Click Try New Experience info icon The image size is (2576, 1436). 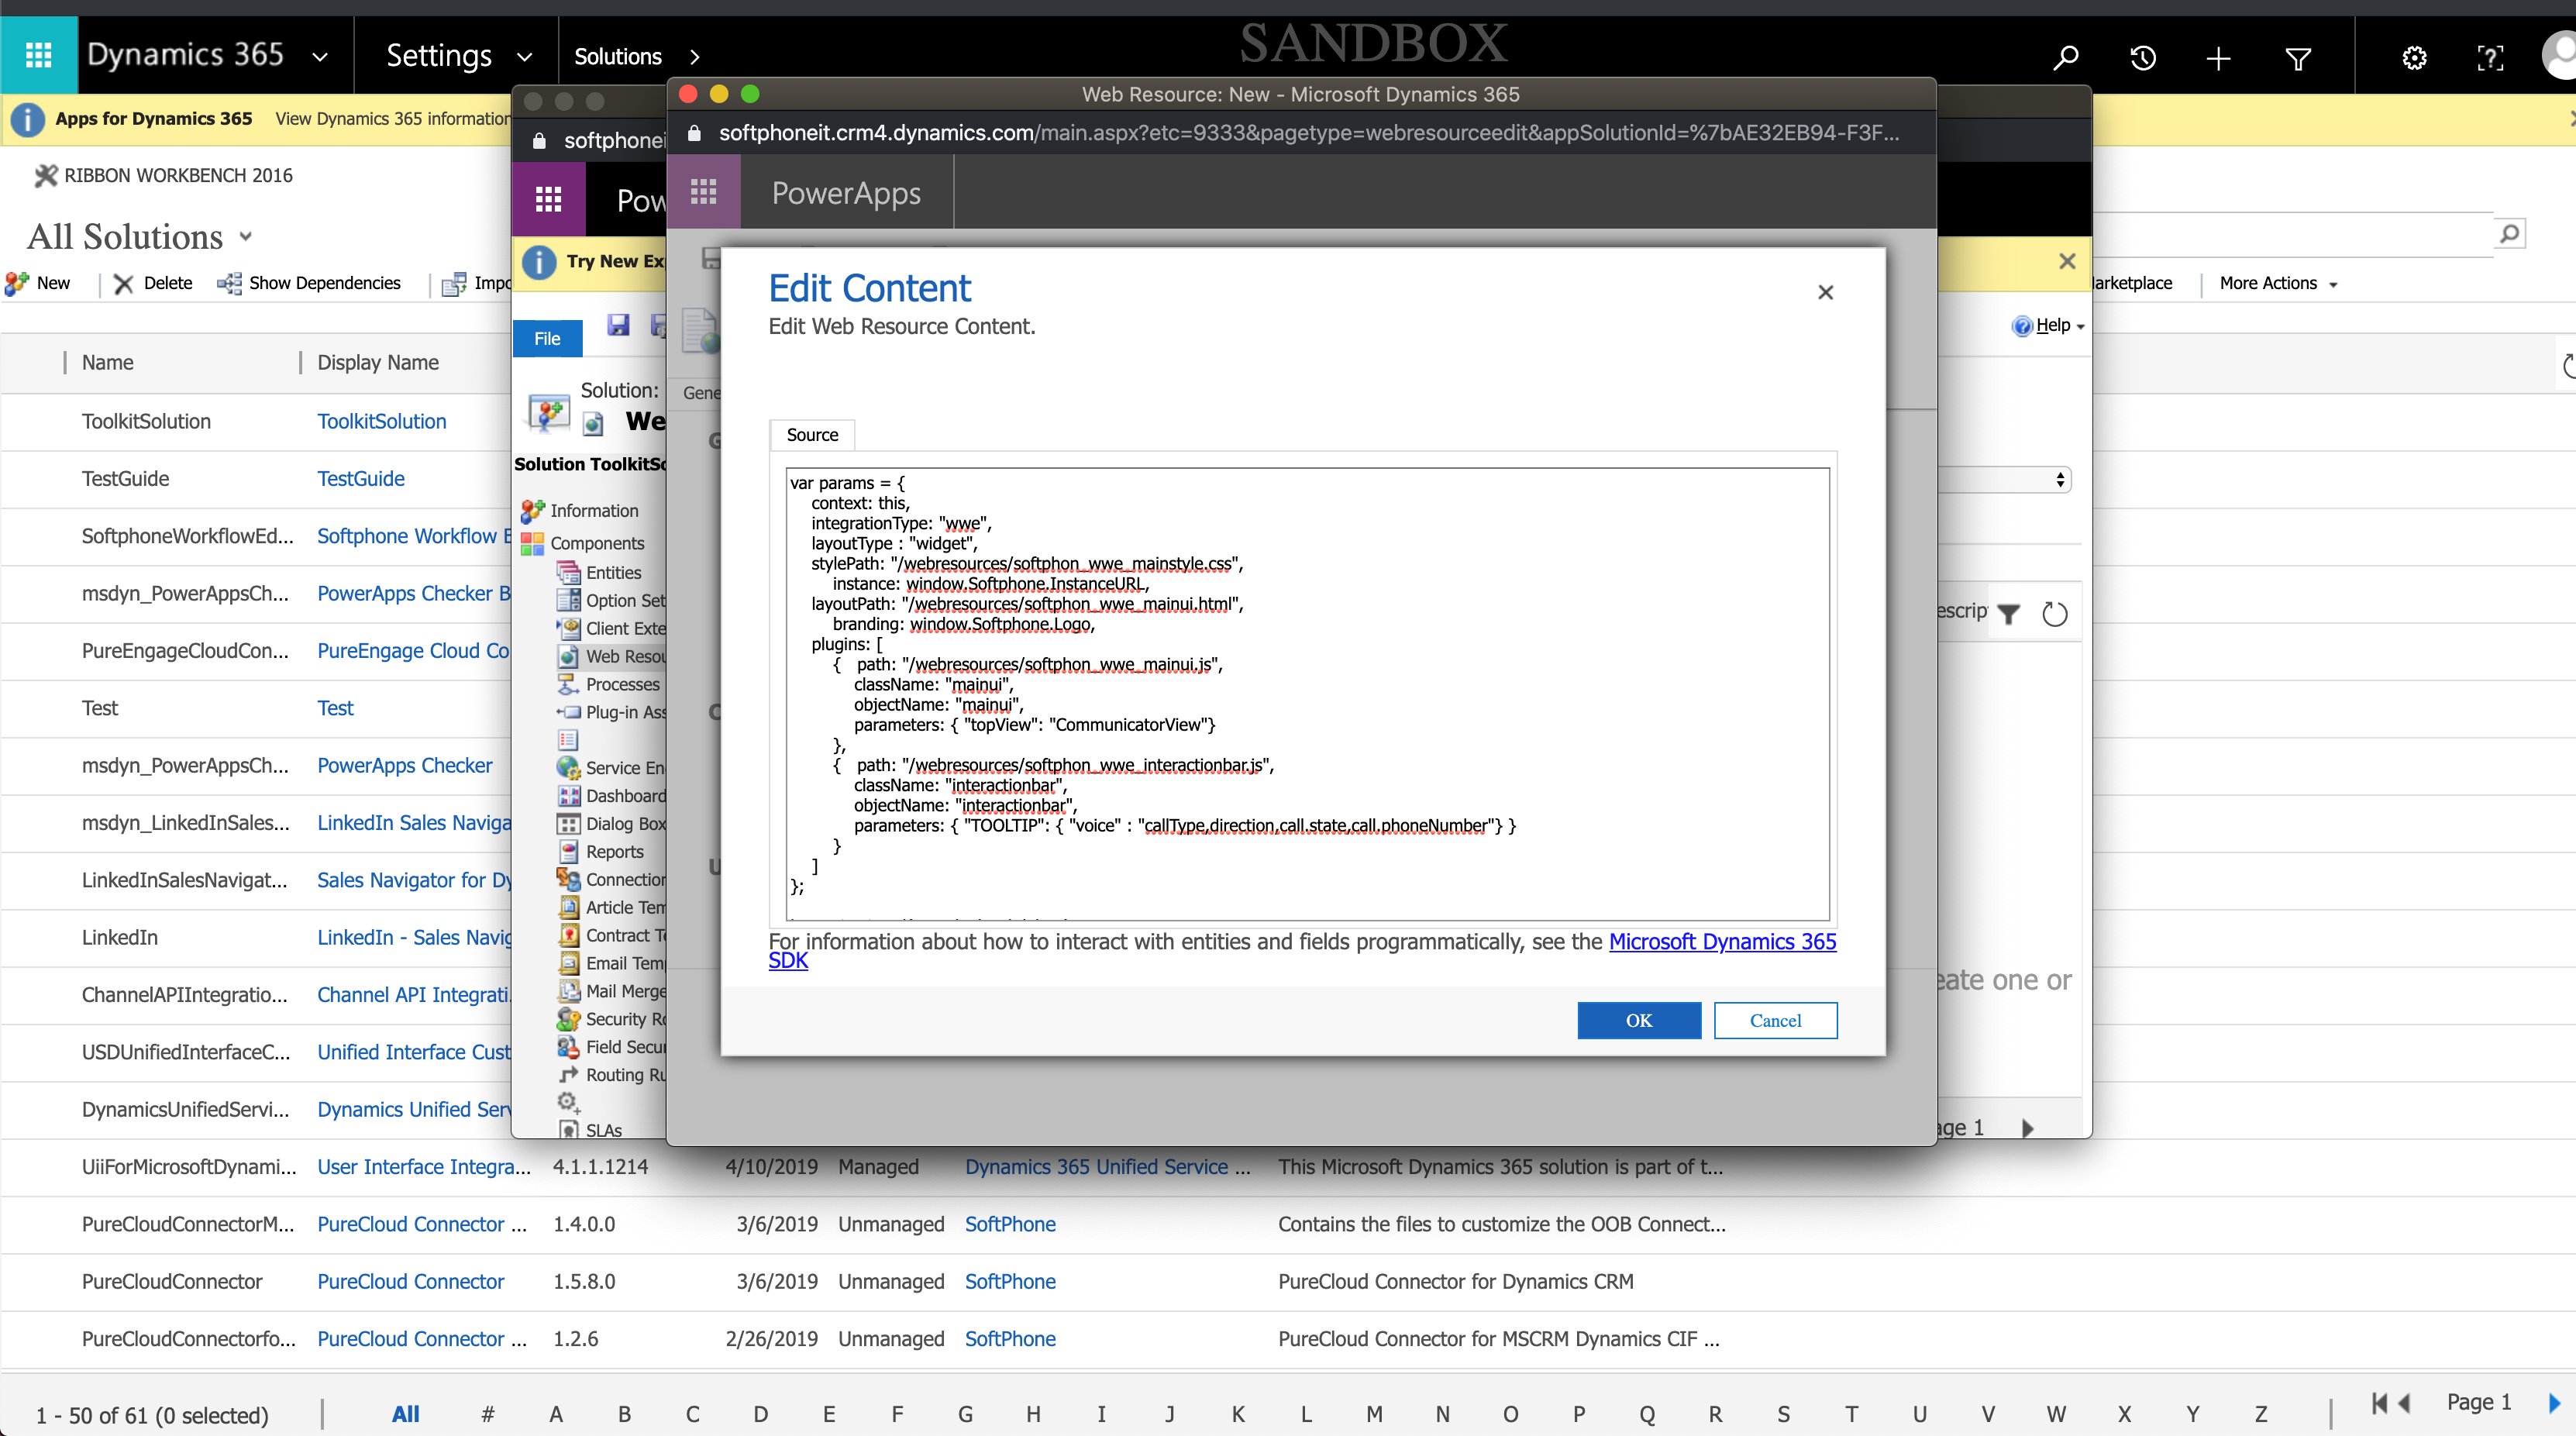[539, 261]
